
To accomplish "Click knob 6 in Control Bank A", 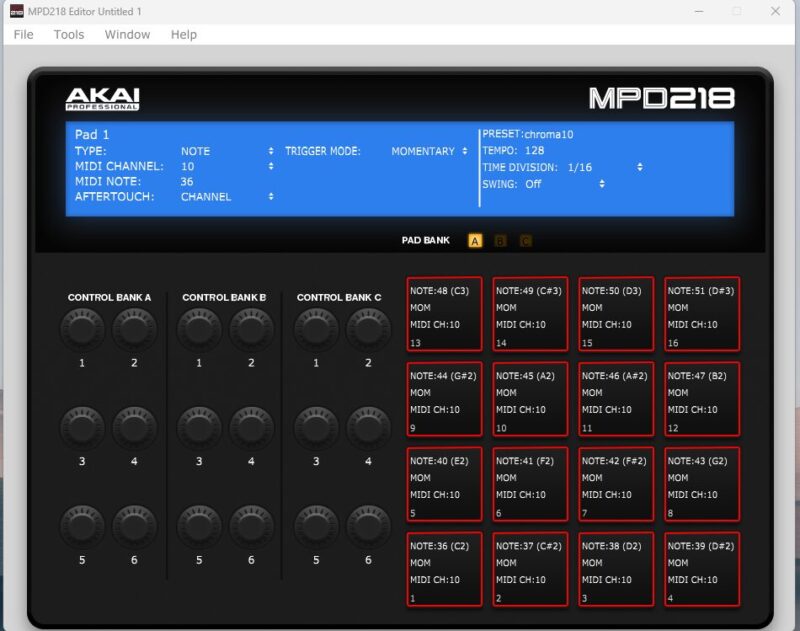I will point(134,526).
